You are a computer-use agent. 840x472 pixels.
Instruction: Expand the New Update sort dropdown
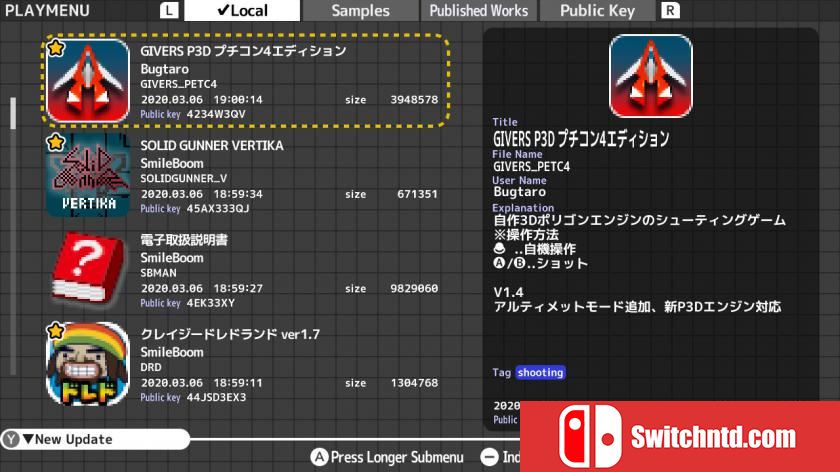point(95,439)
